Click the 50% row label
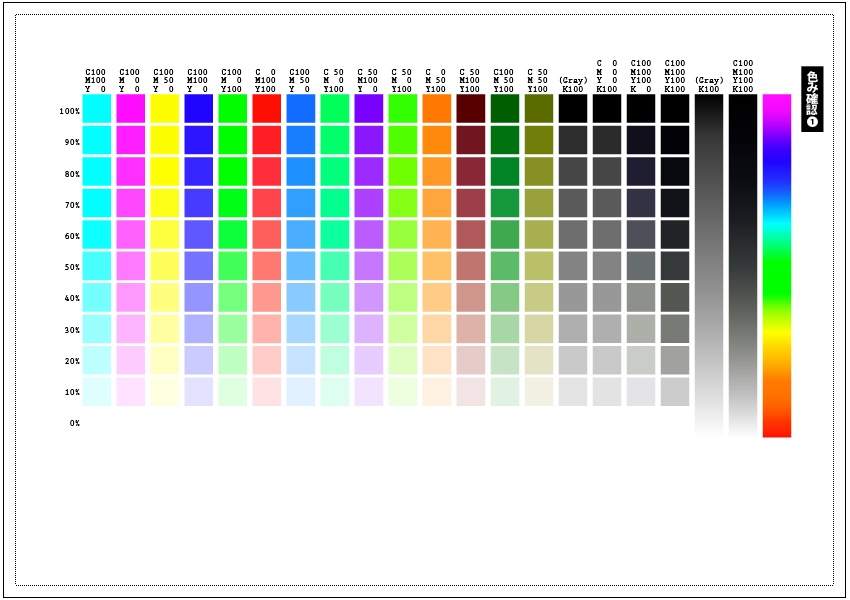 point(72,267)
